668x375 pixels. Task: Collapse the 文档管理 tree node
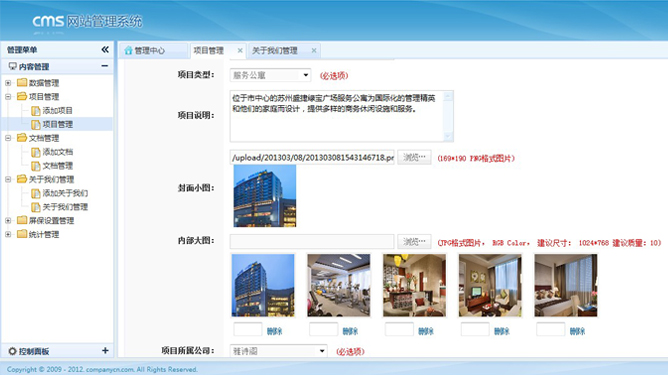click(8, 138)
